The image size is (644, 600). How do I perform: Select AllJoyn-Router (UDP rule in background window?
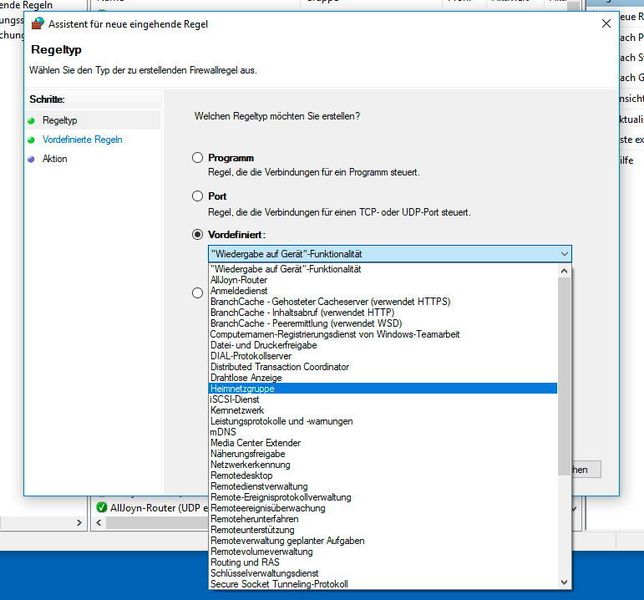(x=160, y=508)
